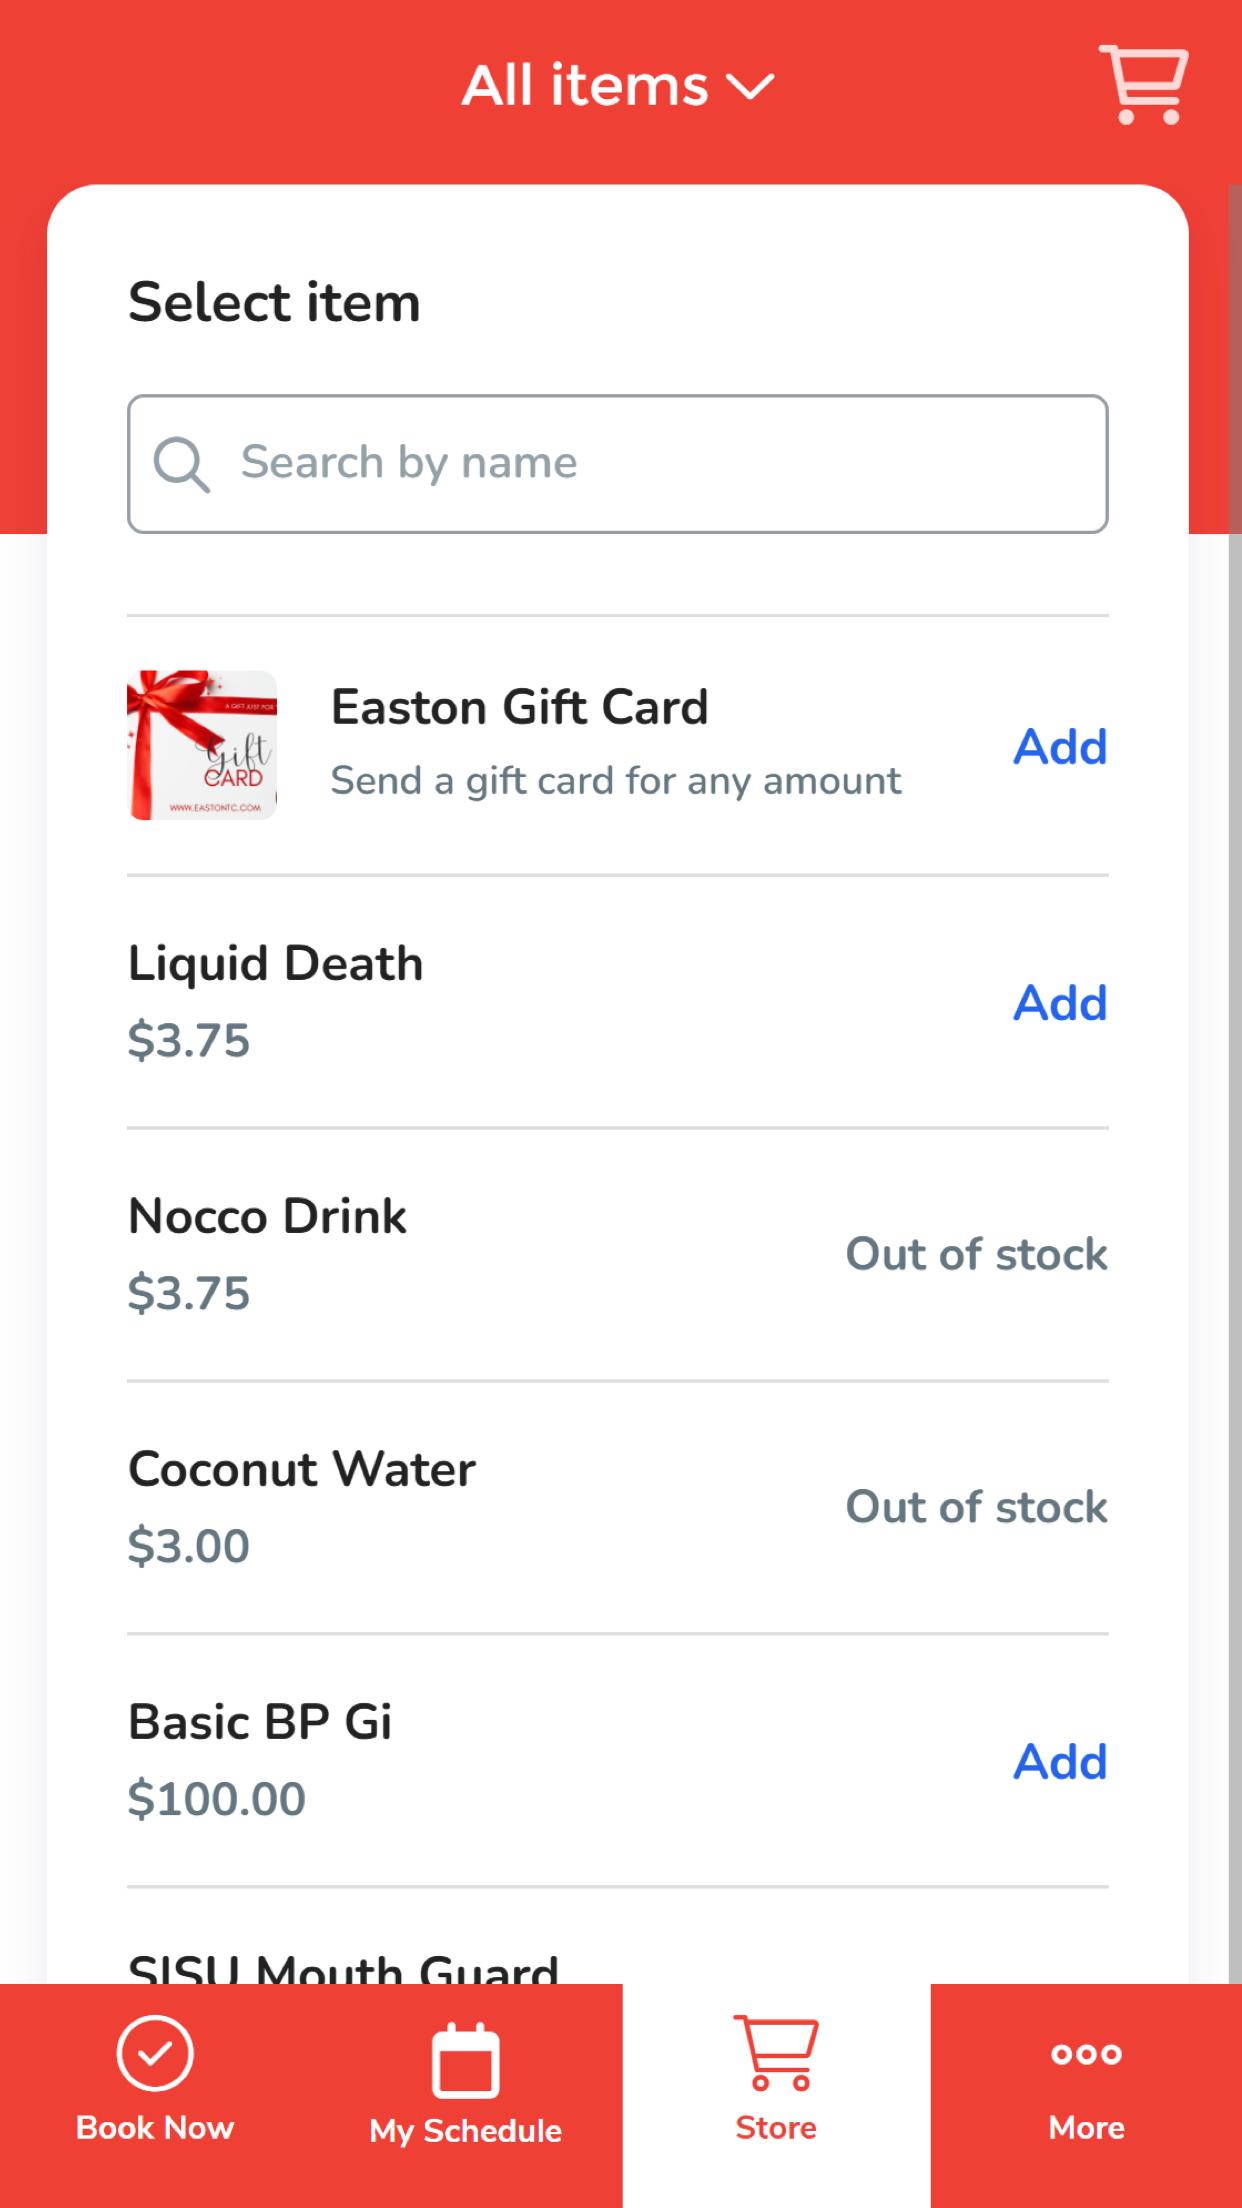Select the Nocco Drink item
The width and height of the screenshot is (1242, 2208).
618,1254
